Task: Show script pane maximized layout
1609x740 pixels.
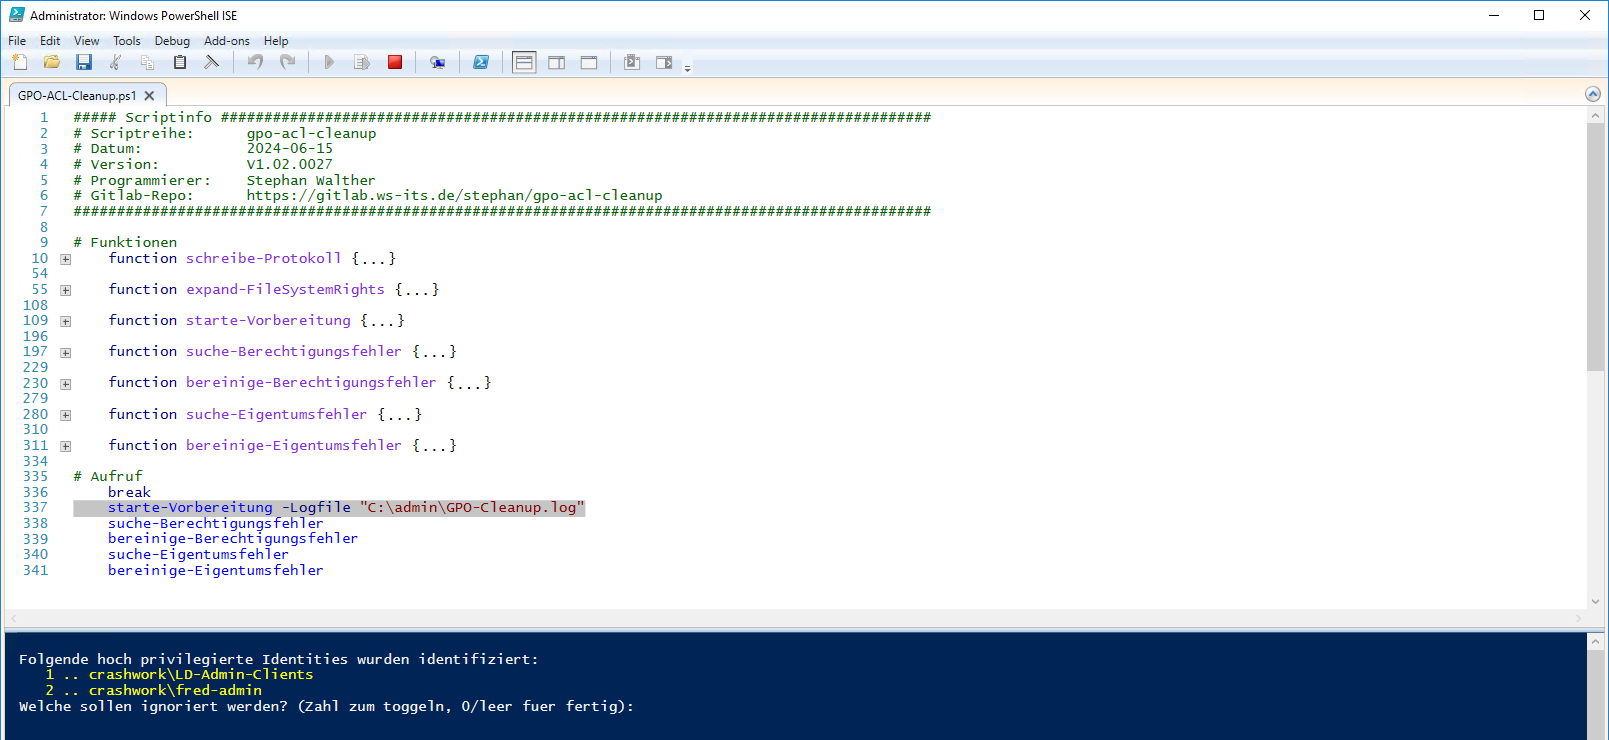Action: (589, 62)
